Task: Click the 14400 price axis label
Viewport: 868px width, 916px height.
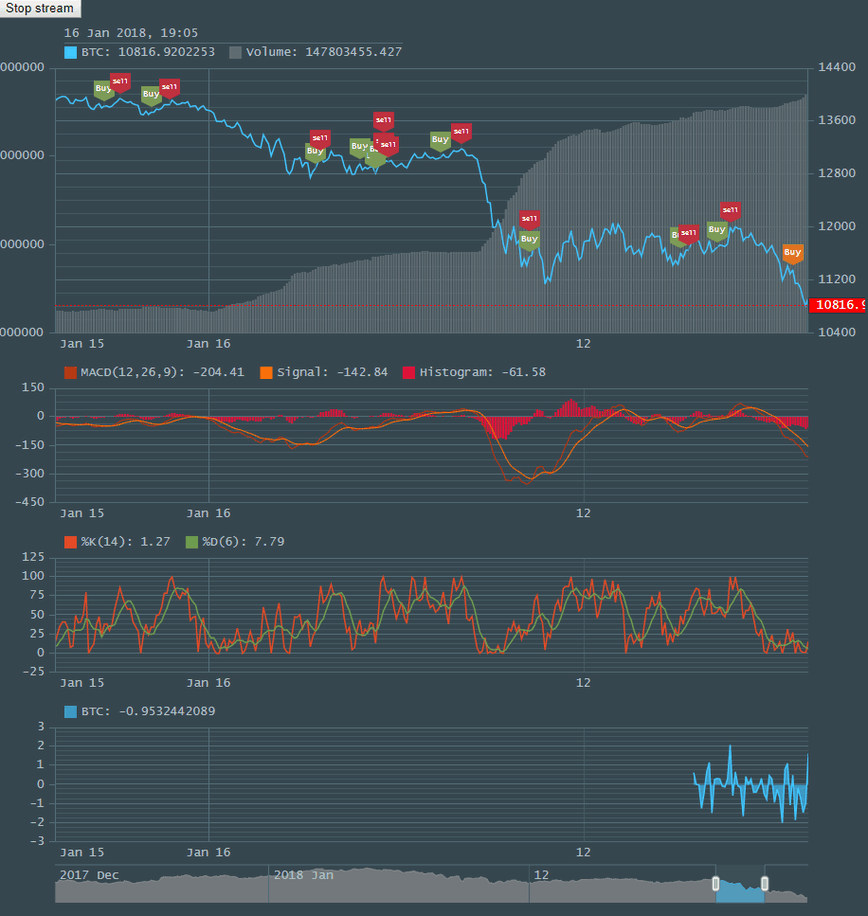Action: [836, 67]
